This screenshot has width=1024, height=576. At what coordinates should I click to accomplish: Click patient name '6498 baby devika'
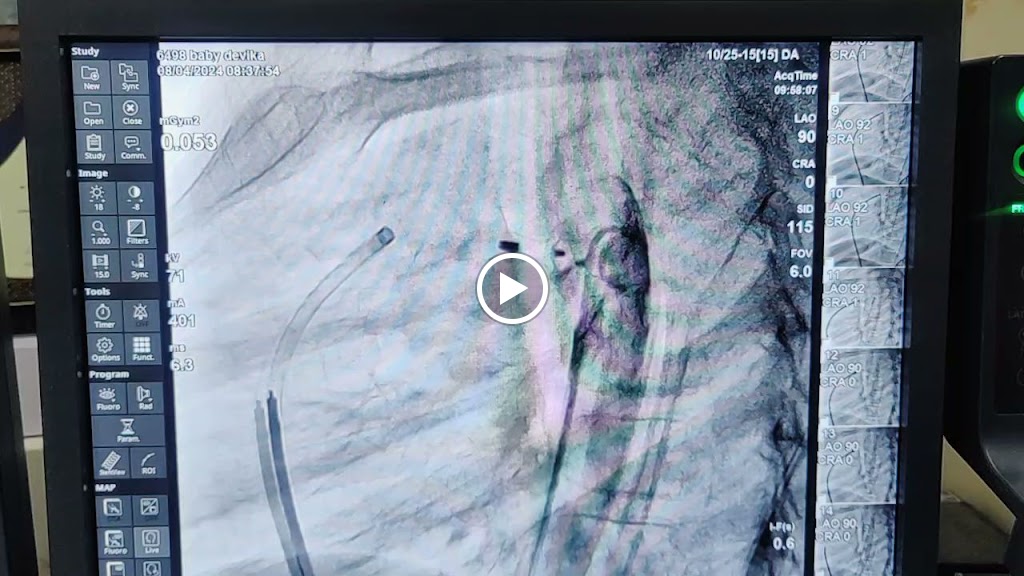tap(210, 56)
